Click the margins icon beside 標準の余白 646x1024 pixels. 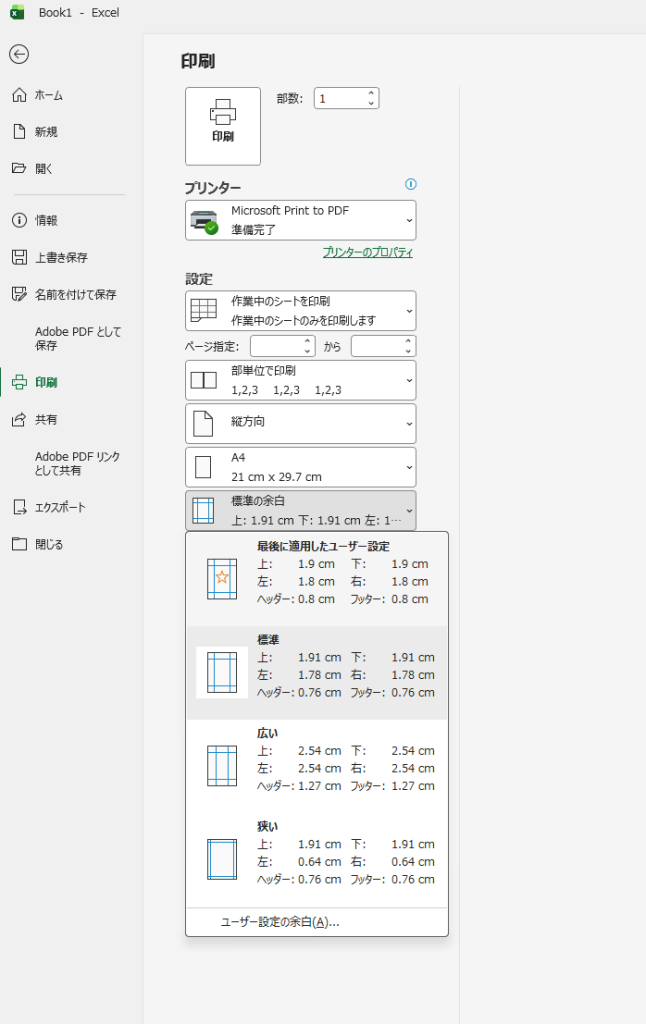[x=203, y=511]
